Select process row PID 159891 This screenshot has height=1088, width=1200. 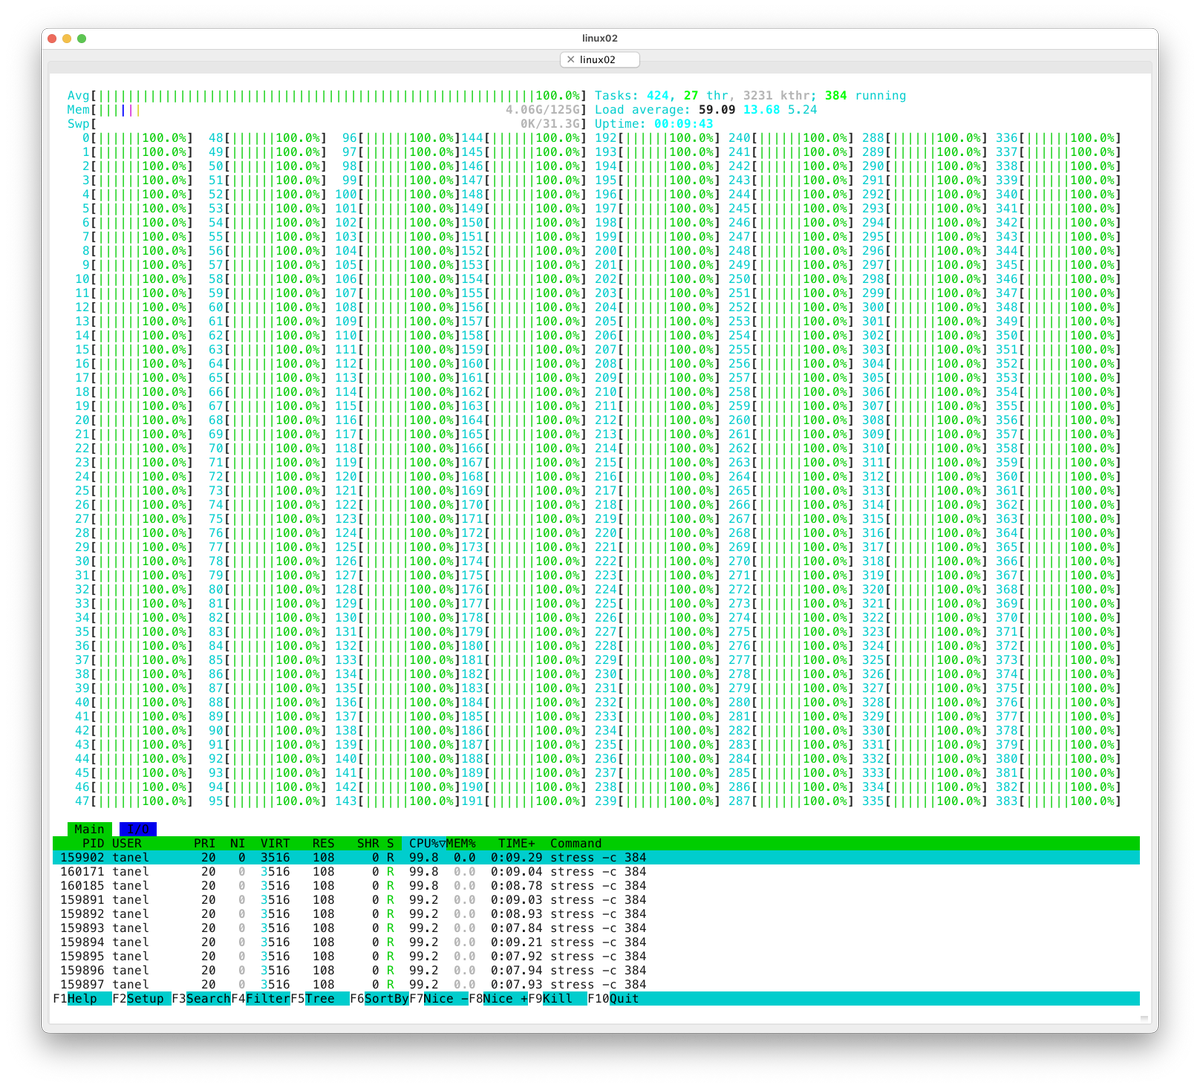[596, 899]
